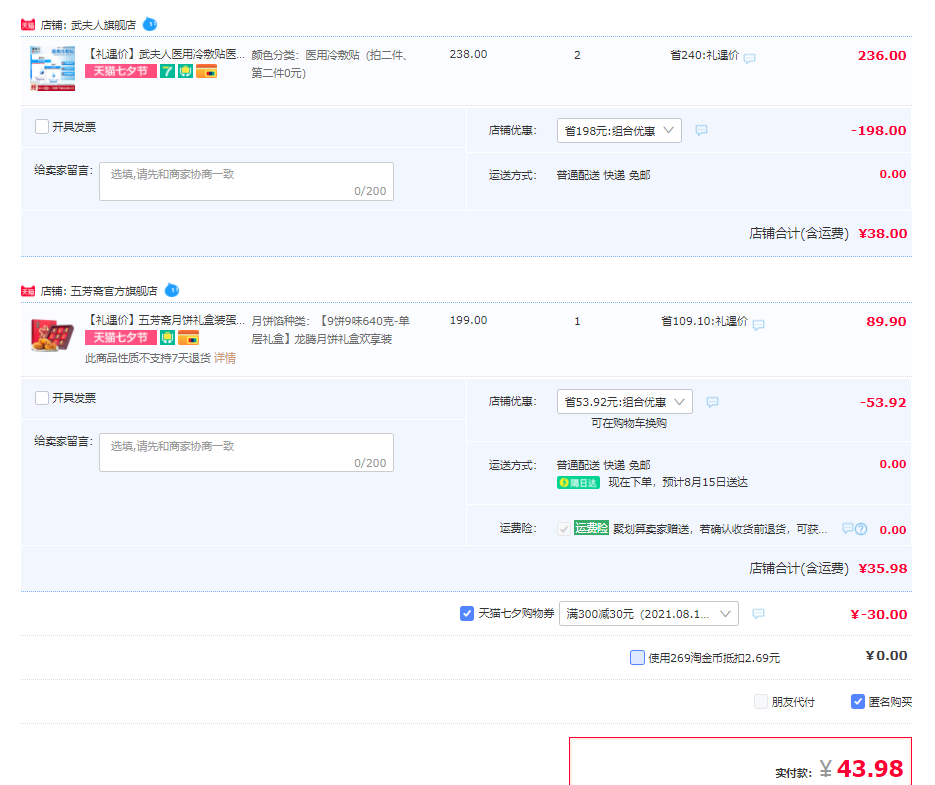This screenshot has height=785, width=935.
Task: Open the 武夫人旗舰店 store link
Action: 103,25
